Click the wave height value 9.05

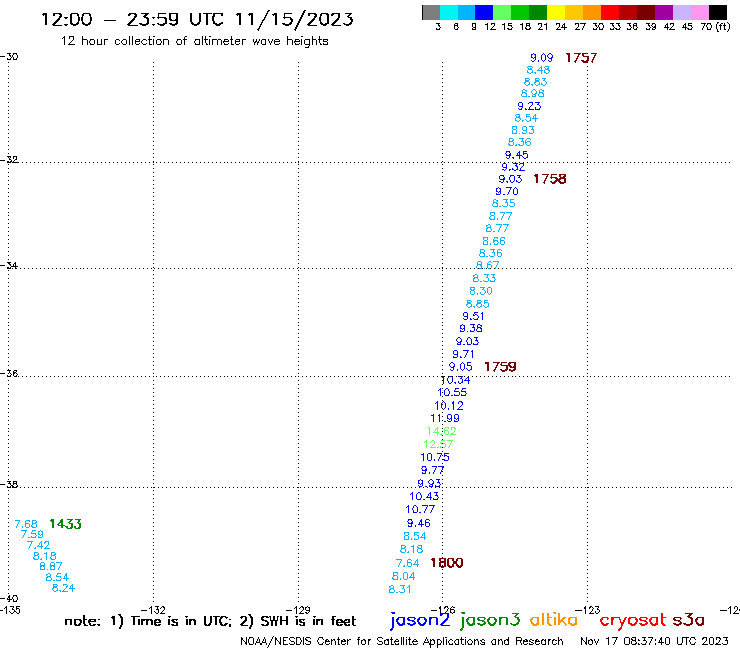click(x=461, y=367)
